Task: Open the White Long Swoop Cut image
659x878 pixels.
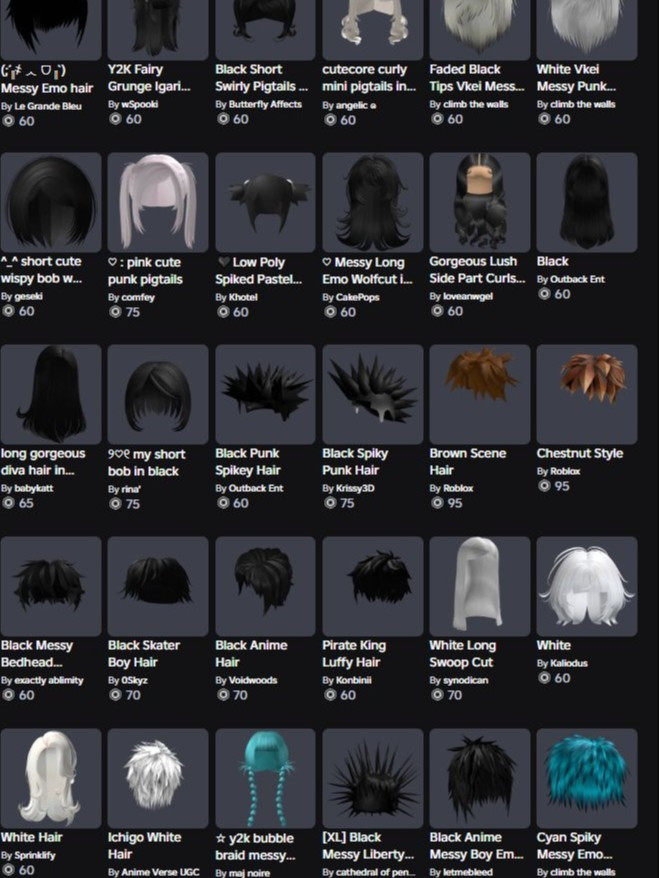Action: pyautogui.click(x=480, y=586)
